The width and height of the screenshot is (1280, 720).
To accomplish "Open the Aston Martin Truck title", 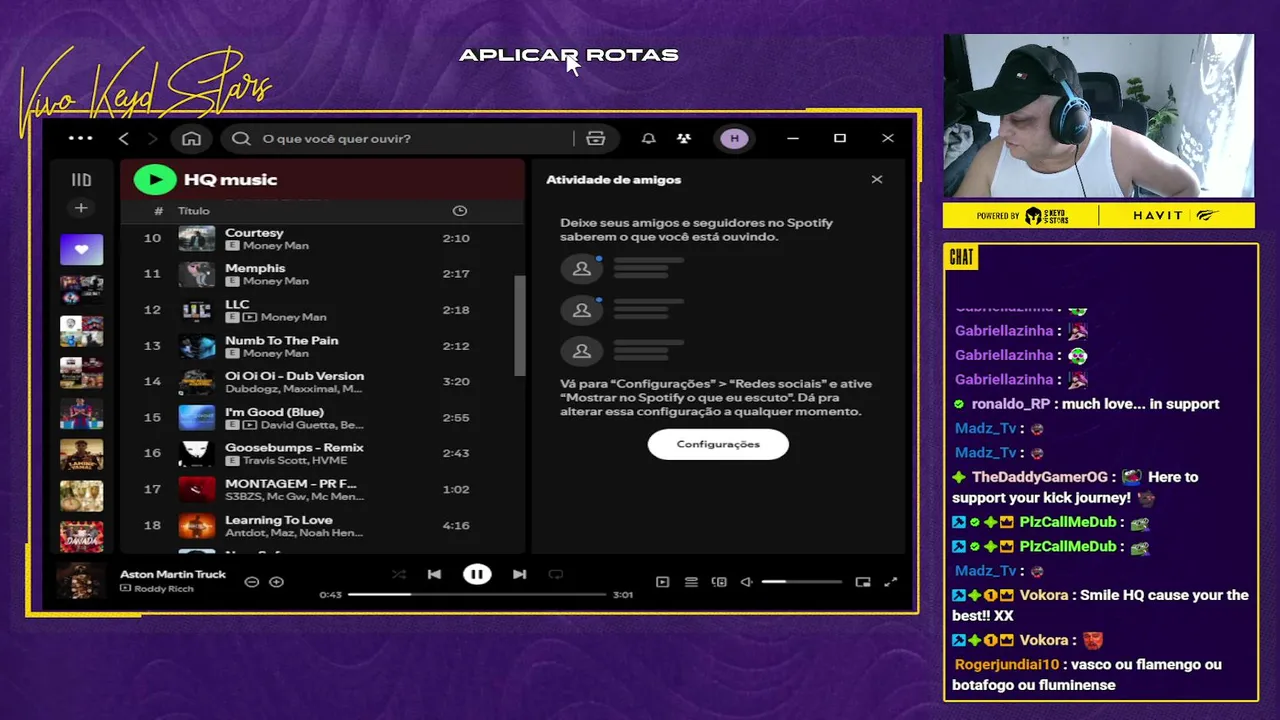I will coord(173,575).
